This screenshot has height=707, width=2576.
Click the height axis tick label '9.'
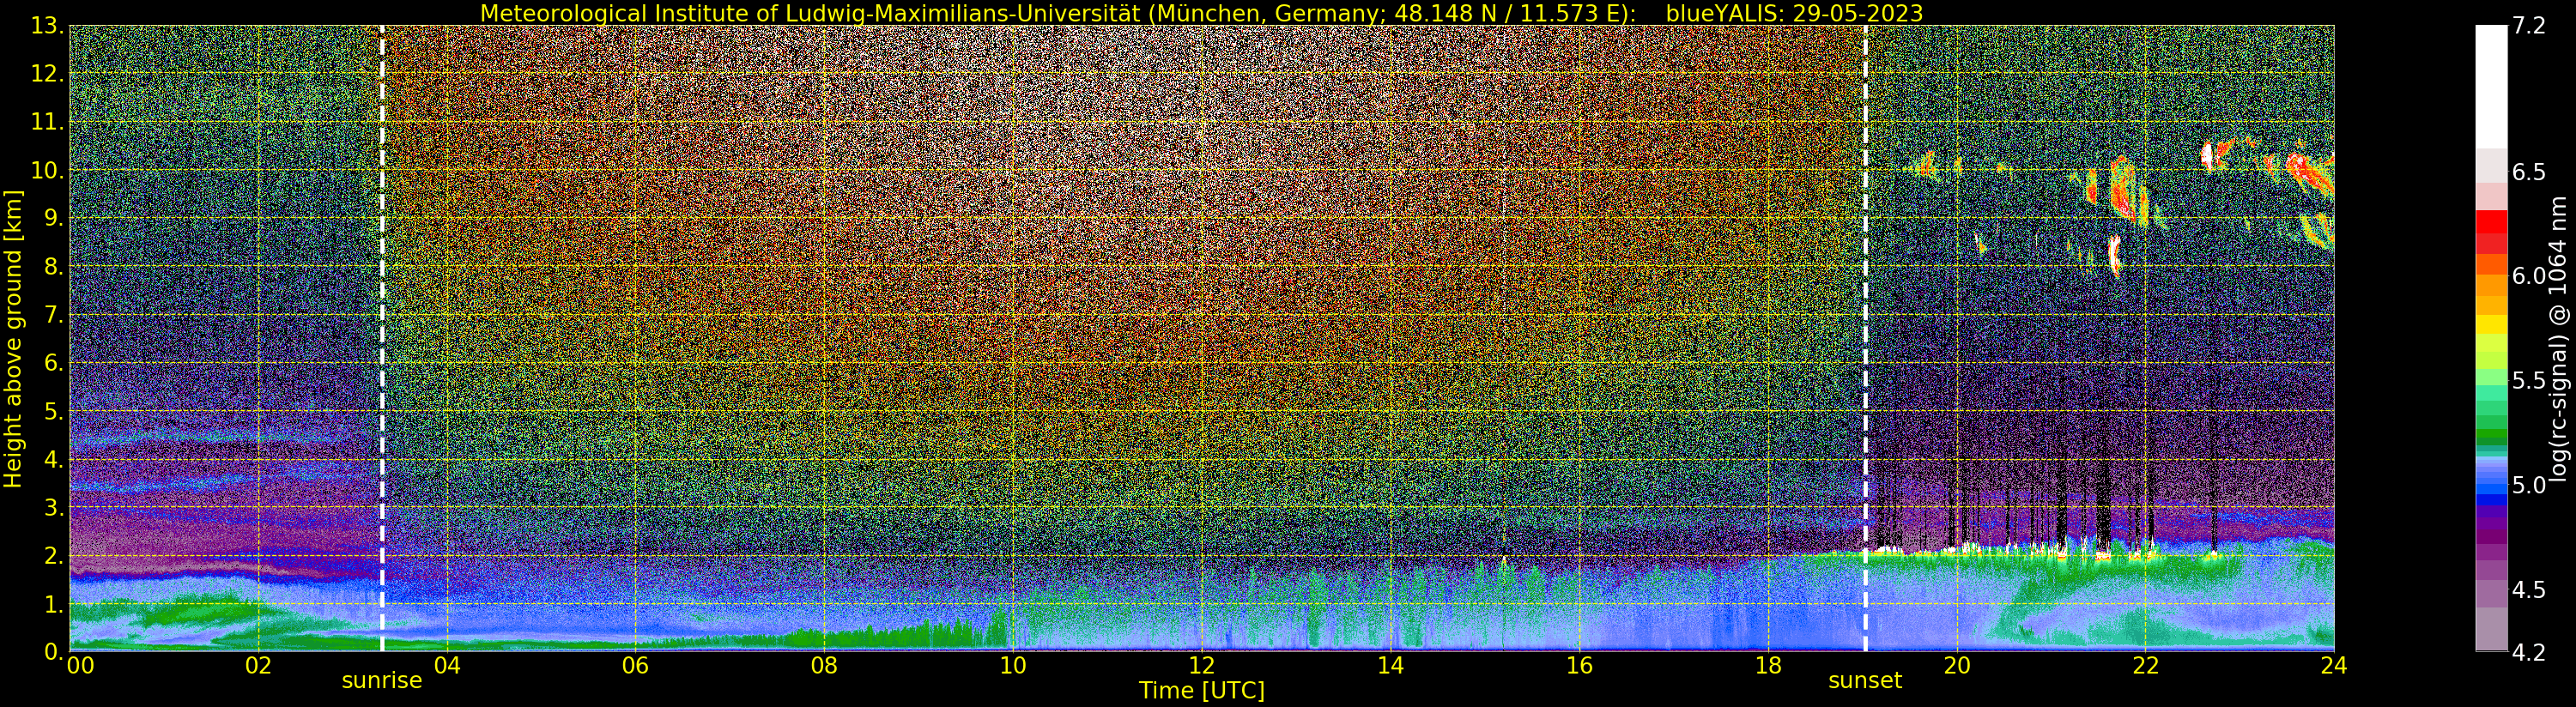click(x=53, y=218)
